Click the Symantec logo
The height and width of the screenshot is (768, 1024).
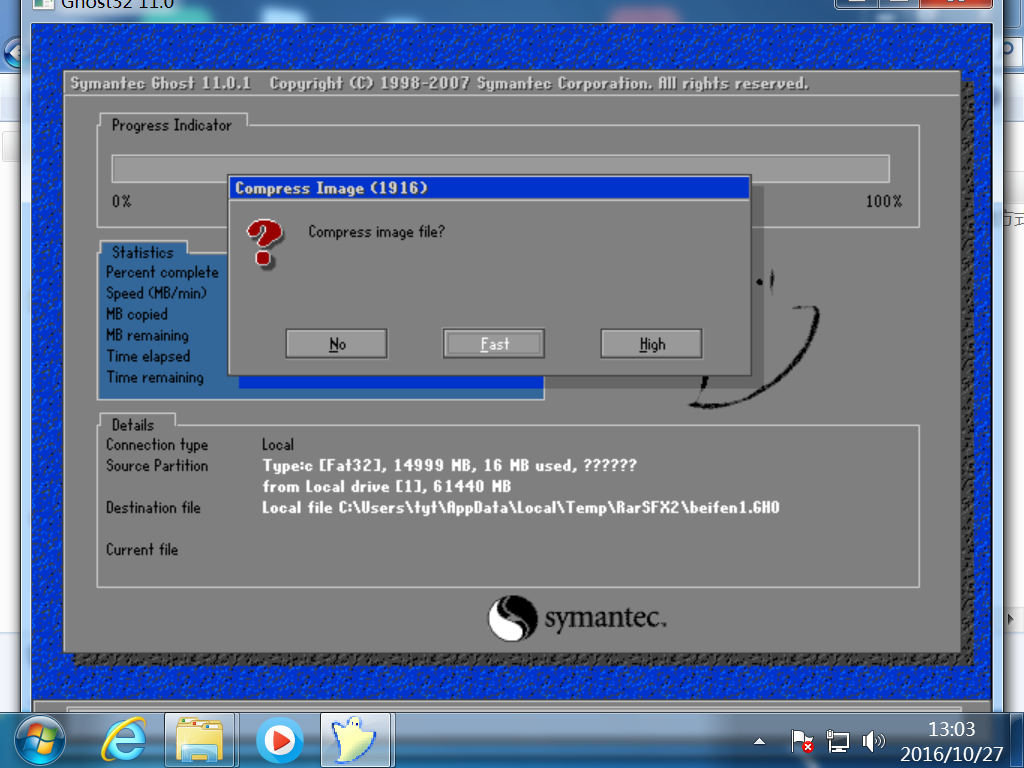(x=577, y=618)
